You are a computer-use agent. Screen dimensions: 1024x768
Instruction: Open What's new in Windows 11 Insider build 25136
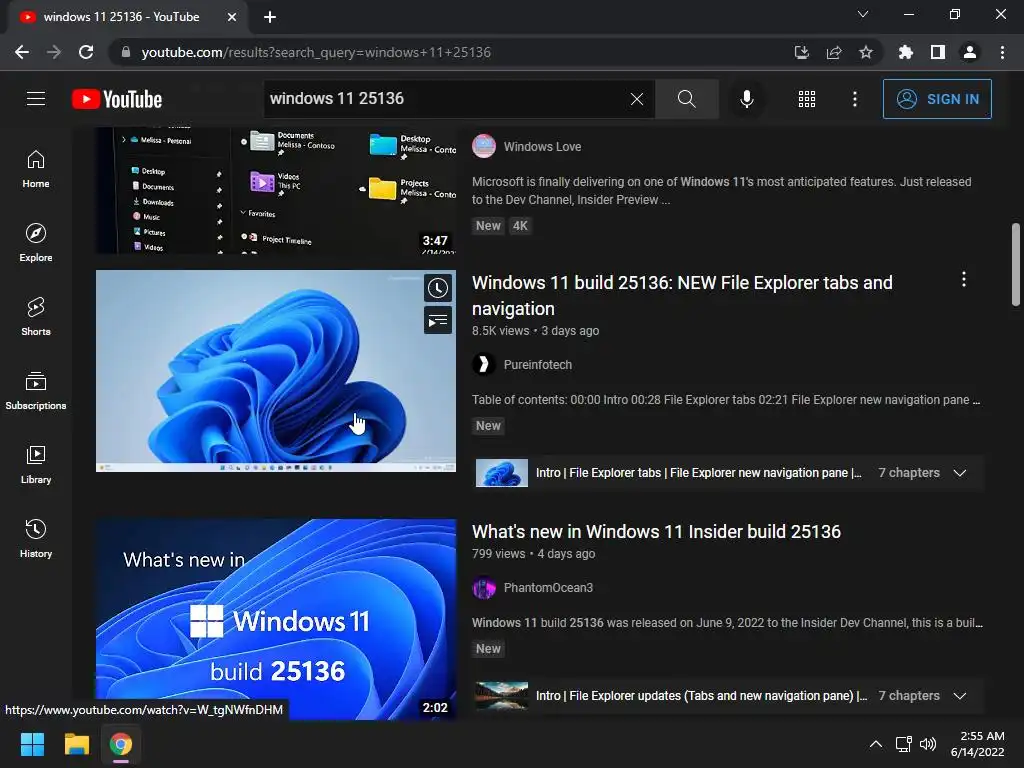[656, 532]
